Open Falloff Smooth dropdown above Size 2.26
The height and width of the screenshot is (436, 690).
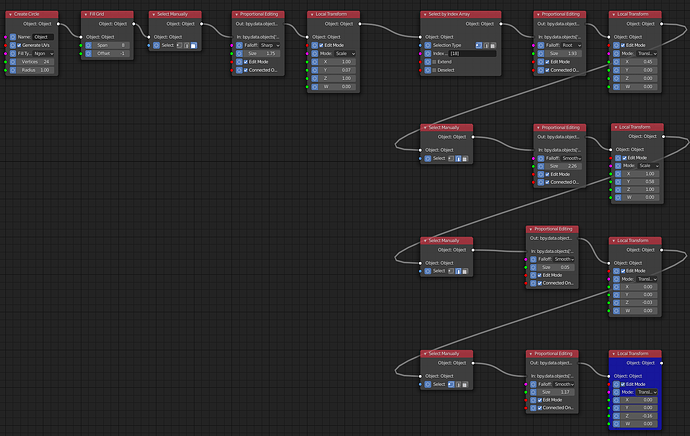(571, 158)
